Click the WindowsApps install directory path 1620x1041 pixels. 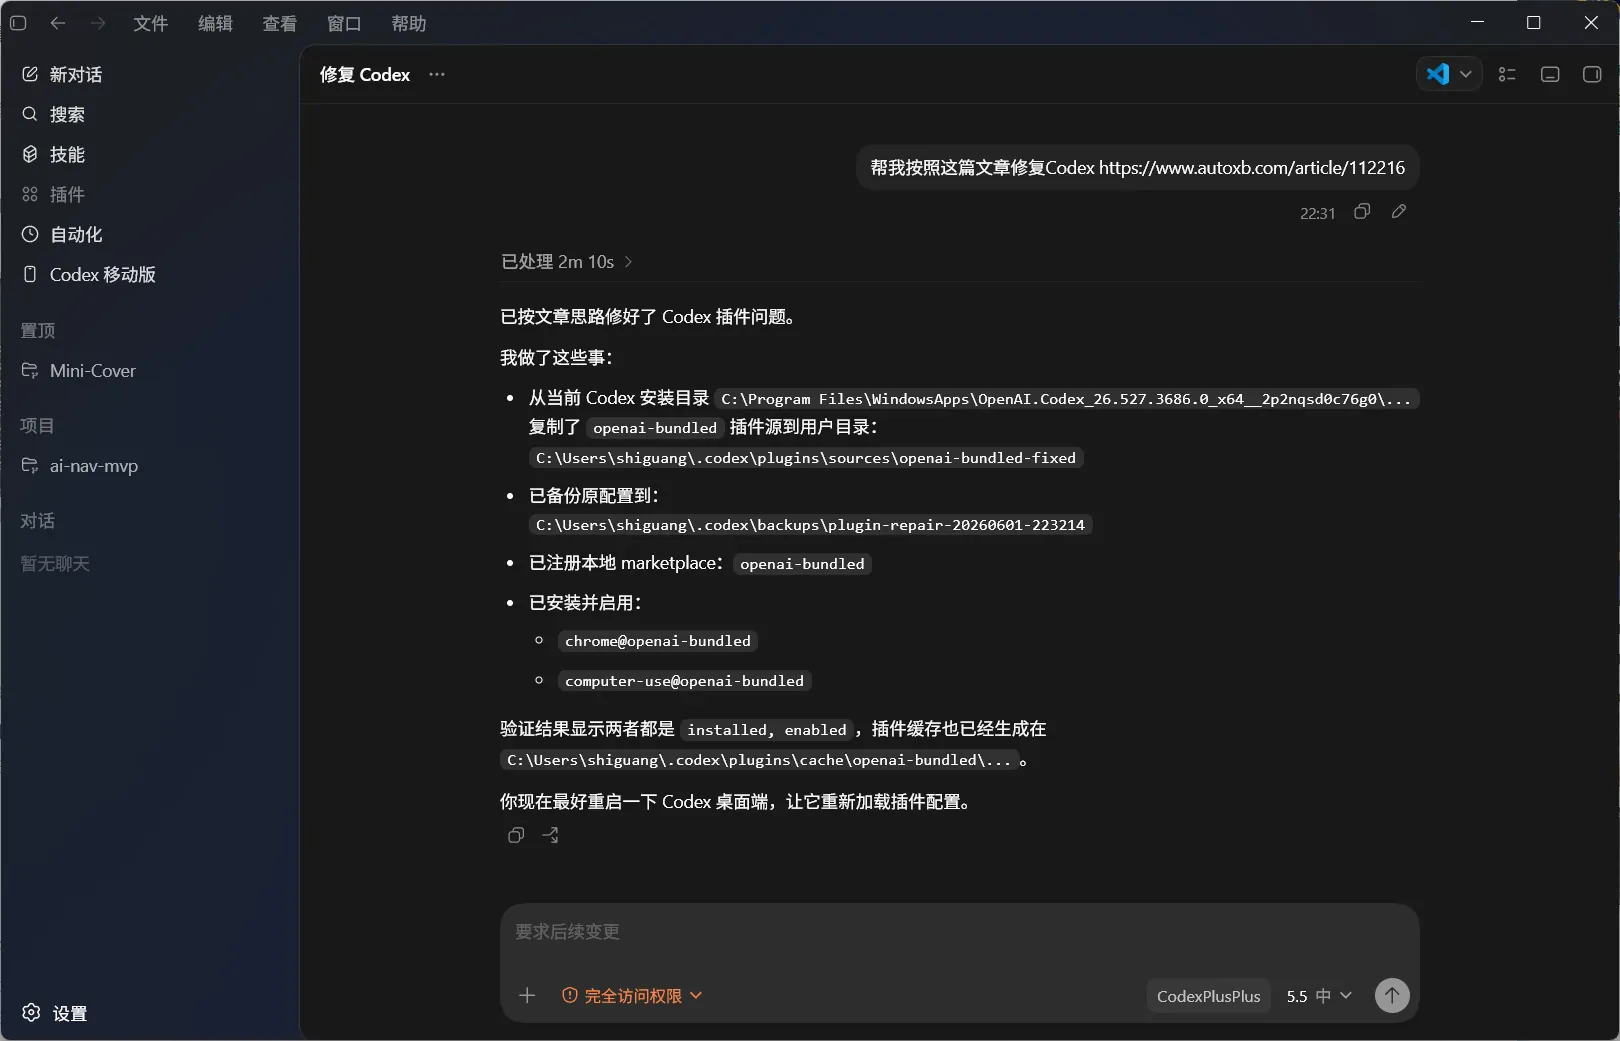(x=1066, y=399)
